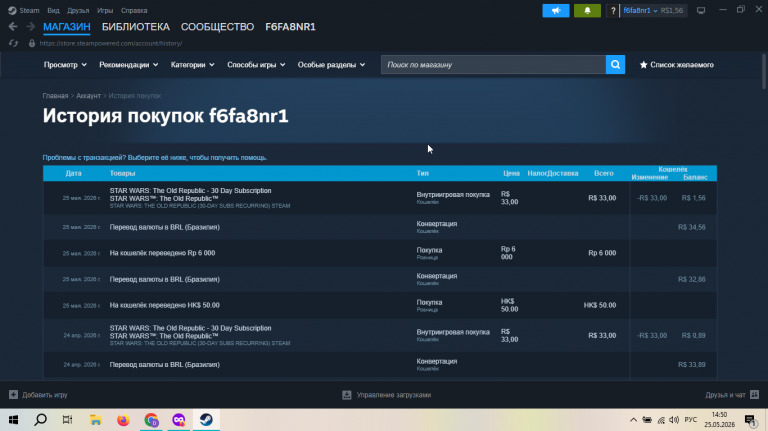Expand the Категории dropdown
768x431 pixels.
click(192, 65)
